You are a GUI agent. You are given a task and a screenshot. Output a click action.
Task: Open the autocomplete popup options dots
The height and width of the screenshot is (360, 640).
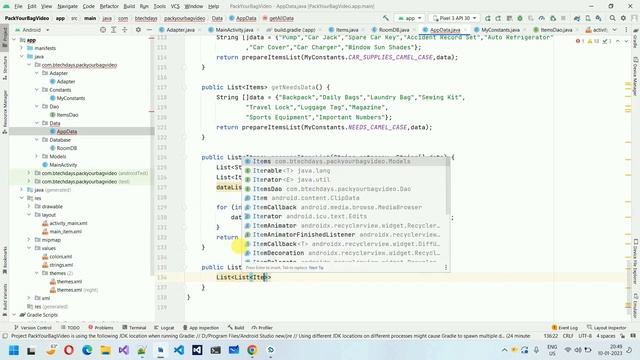point(446,267)
